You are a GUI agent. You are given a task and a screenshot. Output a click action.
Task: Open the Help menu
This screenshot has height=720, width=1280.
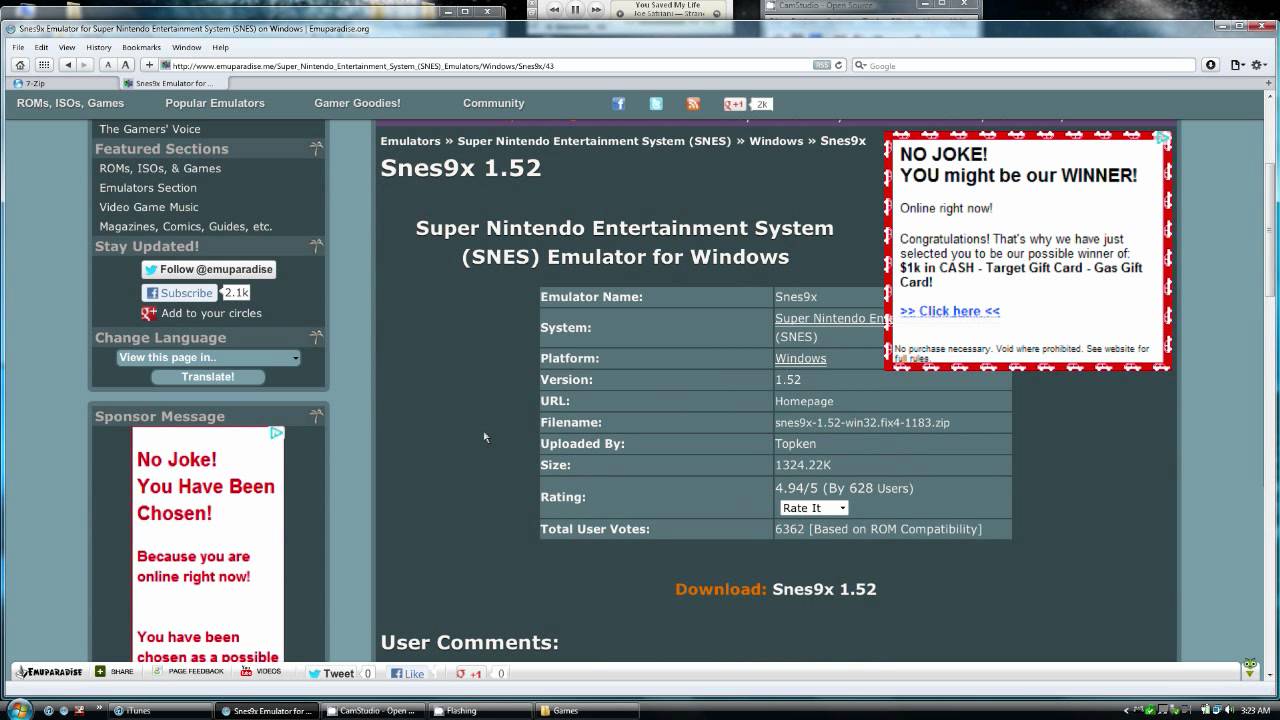(220, 47)
